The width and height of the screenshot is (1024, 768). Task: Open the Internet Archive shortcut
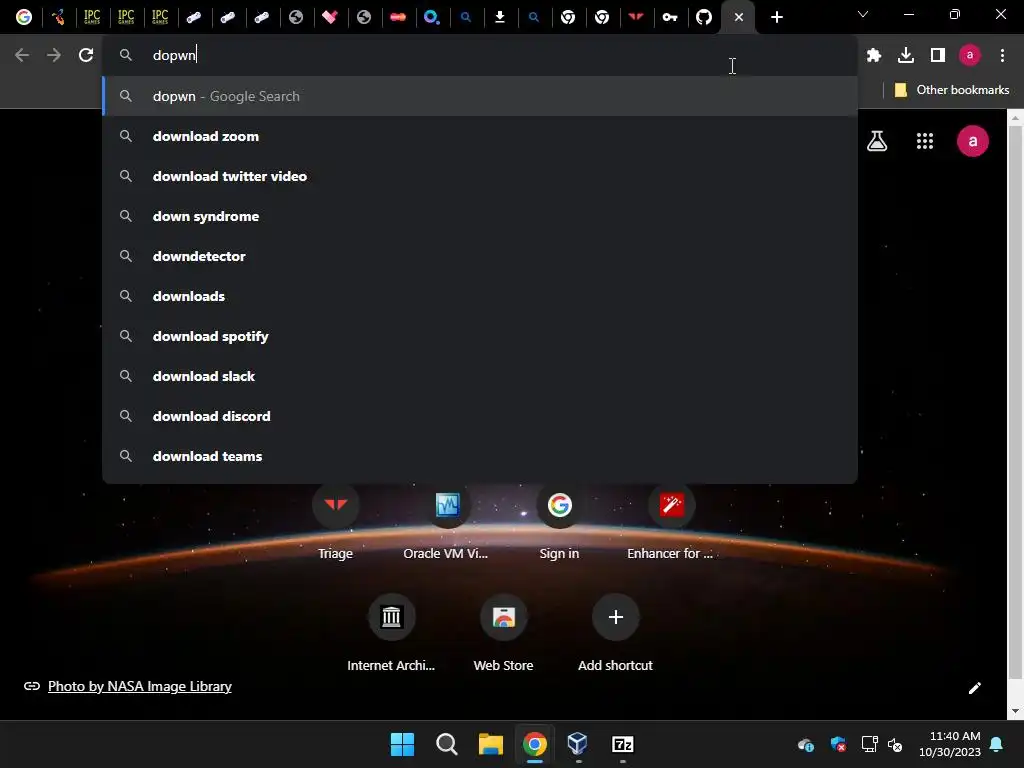click(391, 633)
